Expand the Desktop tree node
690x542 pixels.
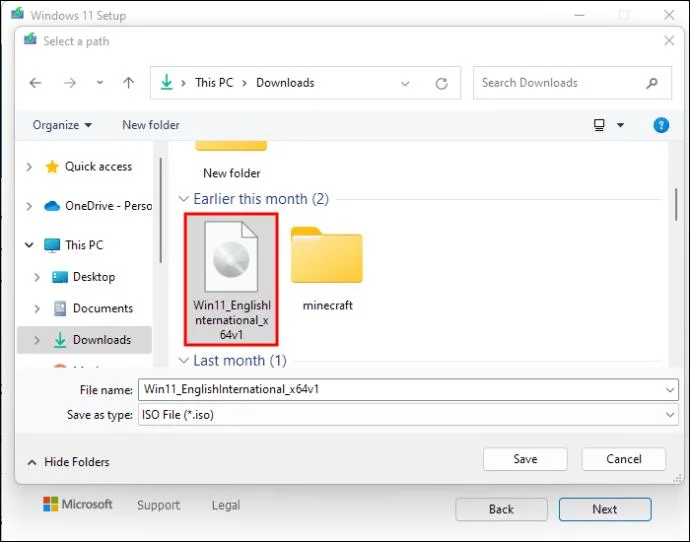click(37, 277)
